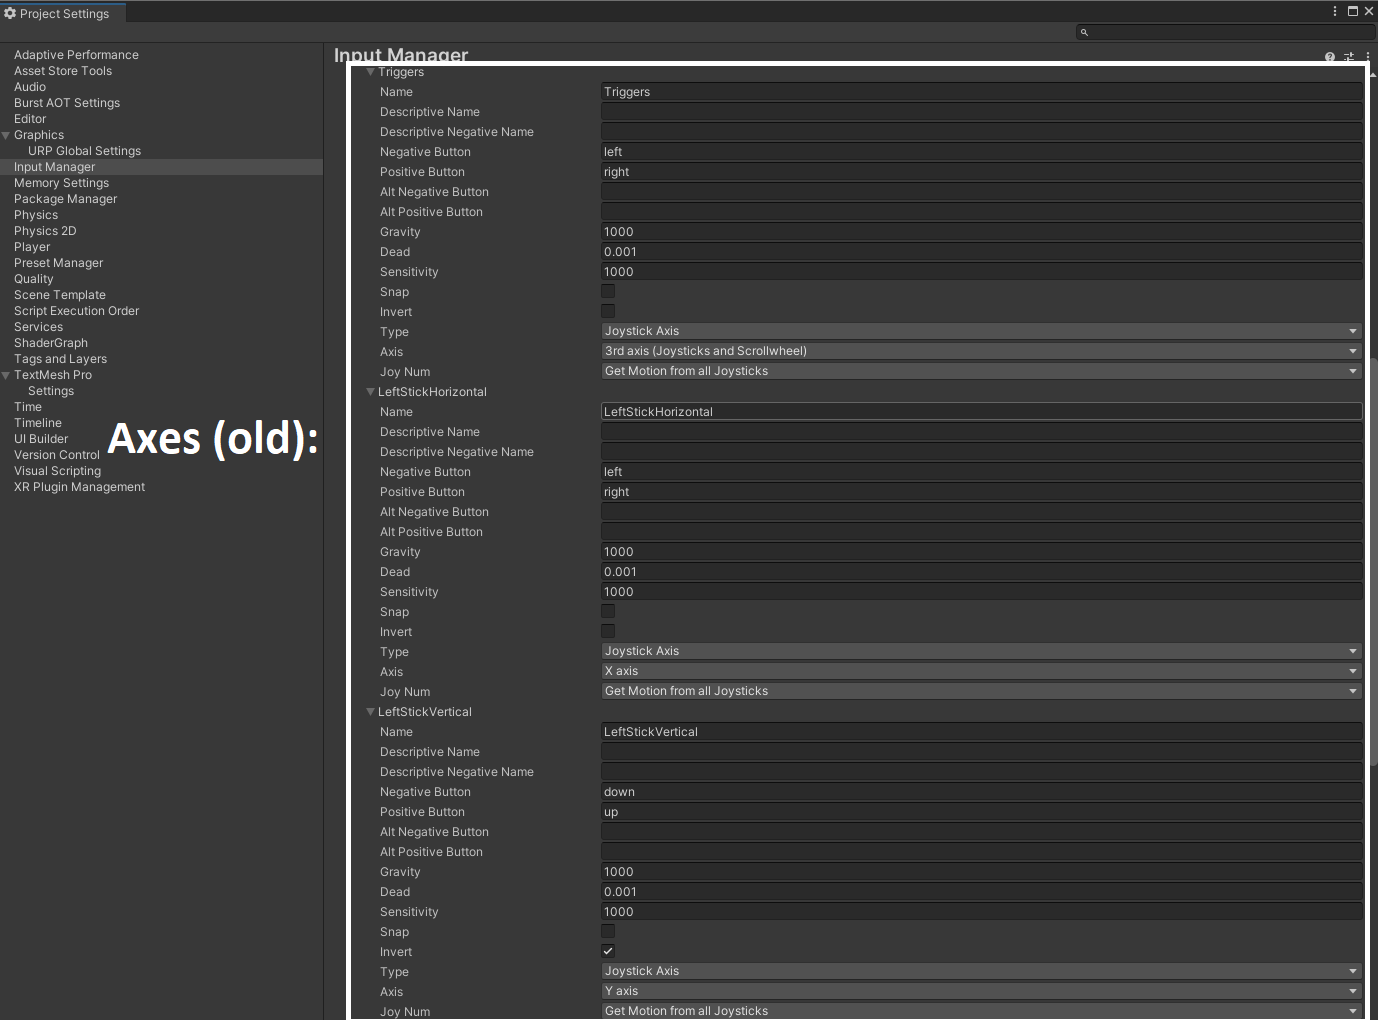Viewport: 1378px width, 1020px height.
Task: Collapse the LeftStickHorizontal foldout
Action: 371,392
